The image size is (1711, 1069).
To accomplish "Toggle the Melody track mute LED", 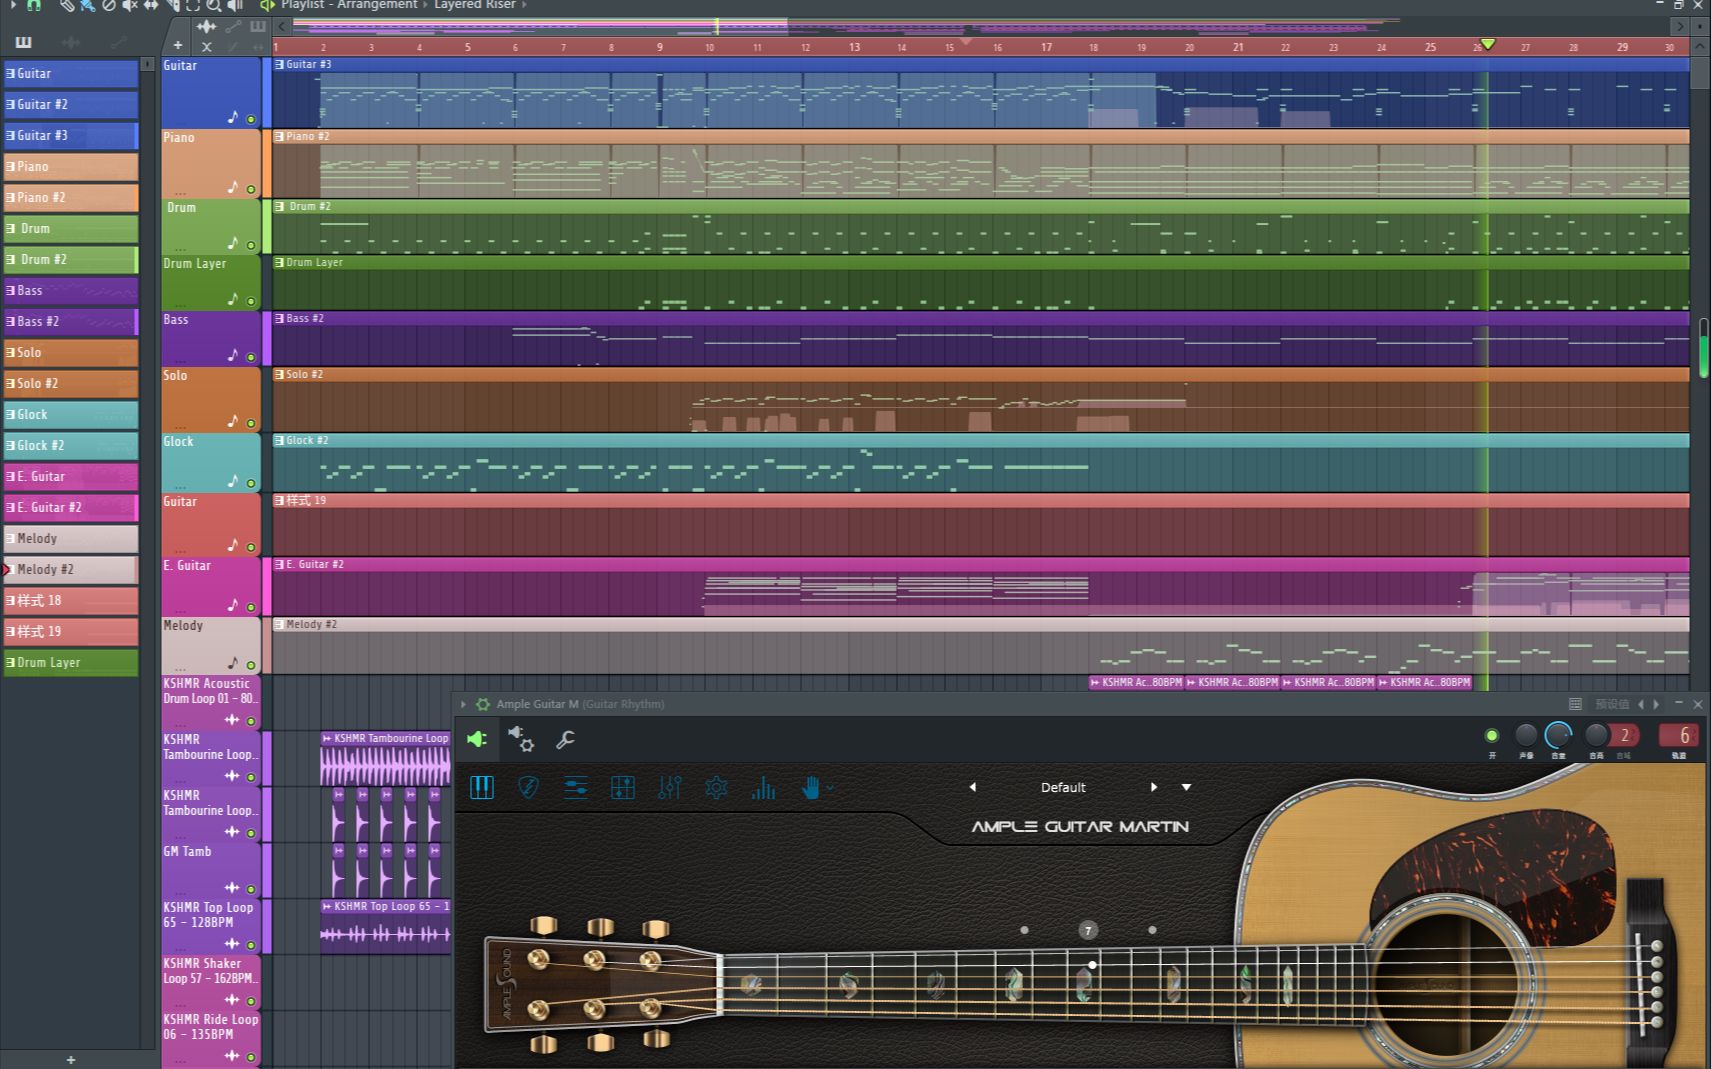I will (x=251, y=665).
